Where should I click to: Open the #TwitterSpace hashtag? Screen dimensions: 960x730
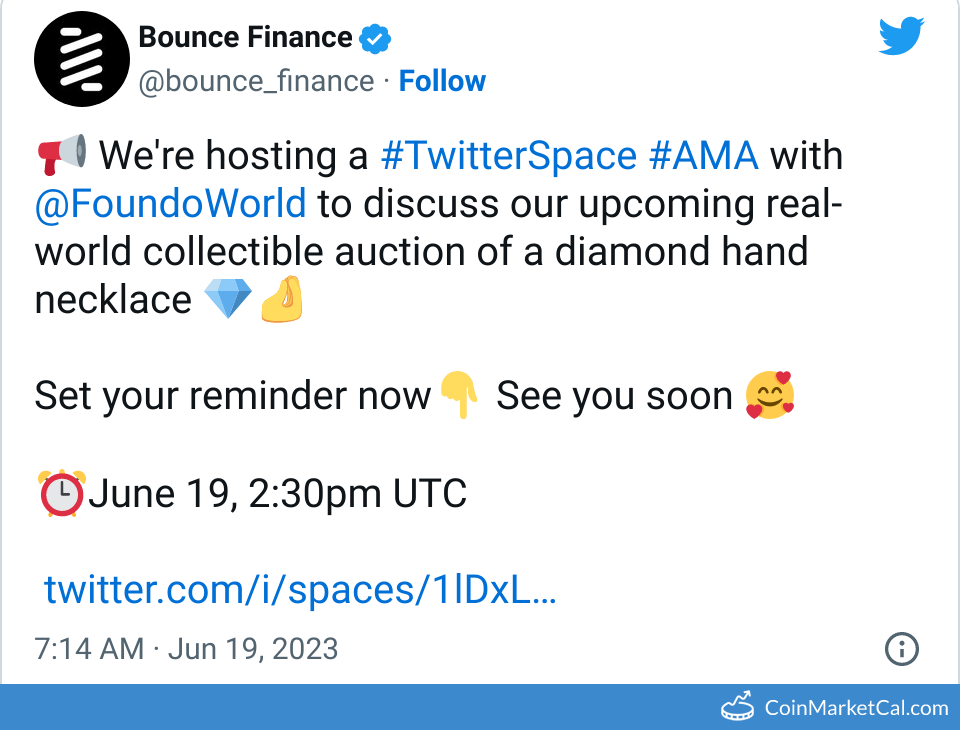pyautogui.click(x=509, y=156)
